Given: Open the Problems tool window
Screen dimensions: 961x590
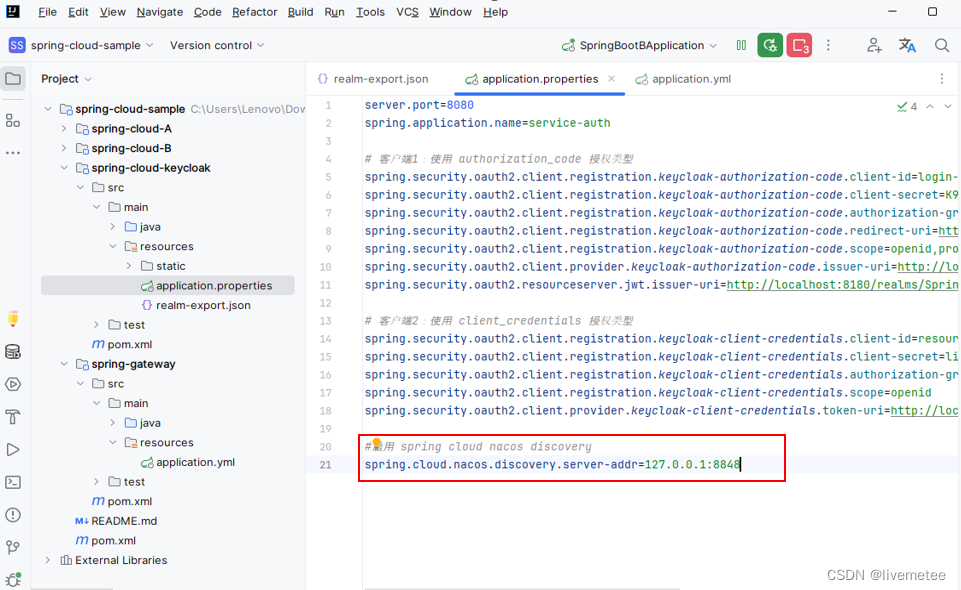Looking at the screenshot, I should click(13, 515).
